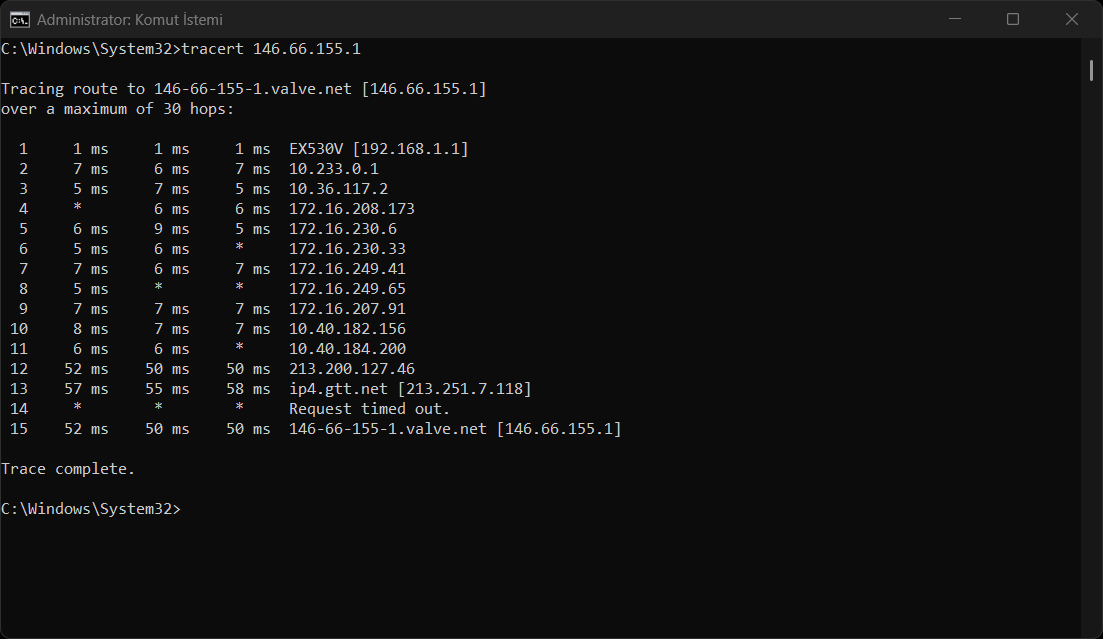The width and height of the screenshot is (1103, 639).
Task: Click the 172.16.208.173 address on hop 4
Action: click(x=352, y=209)
